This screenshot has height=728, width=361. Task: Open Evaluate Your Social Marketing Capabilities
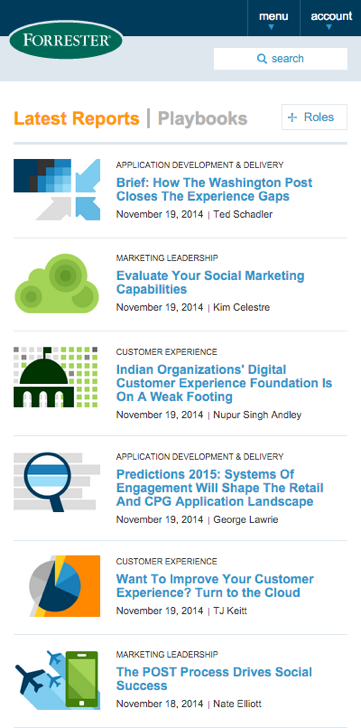[210, 282]
